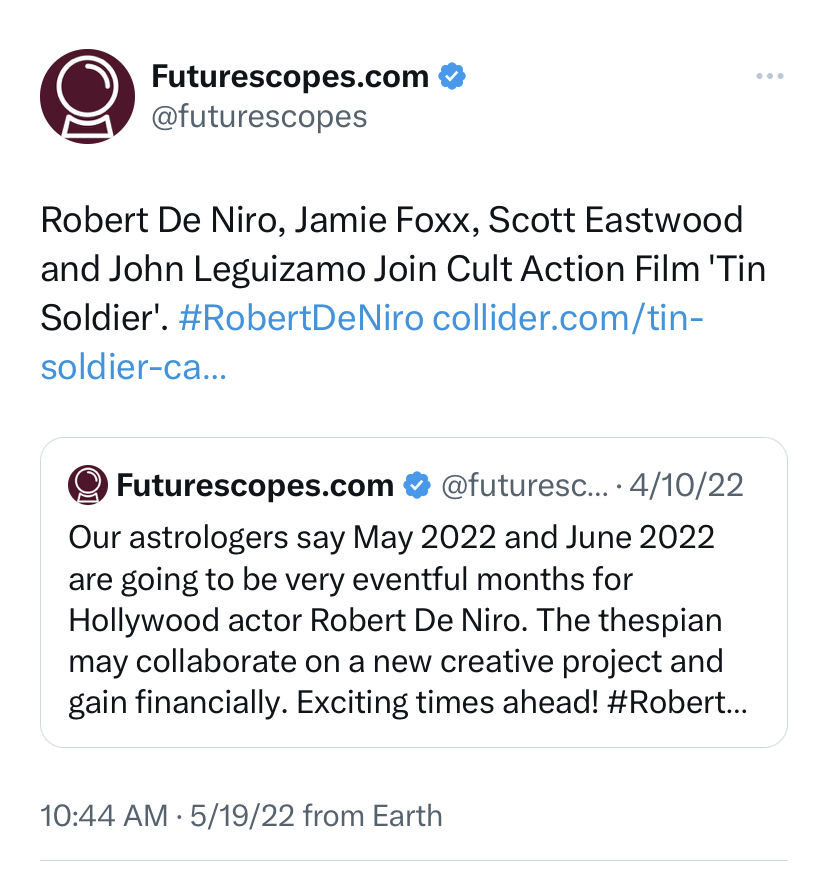Screen dimensions: 828x879
Task: Click 'Exciting times ahead!' in the quoted tweet
Action: tap(447, 702)
